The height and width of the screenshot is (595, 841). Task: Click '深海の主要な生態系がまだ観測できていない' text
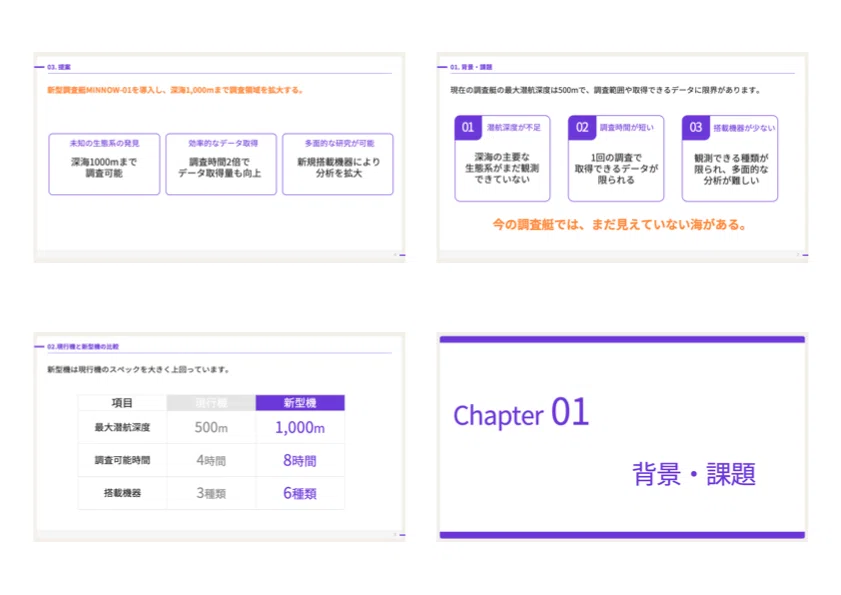[x=502, y=168]
